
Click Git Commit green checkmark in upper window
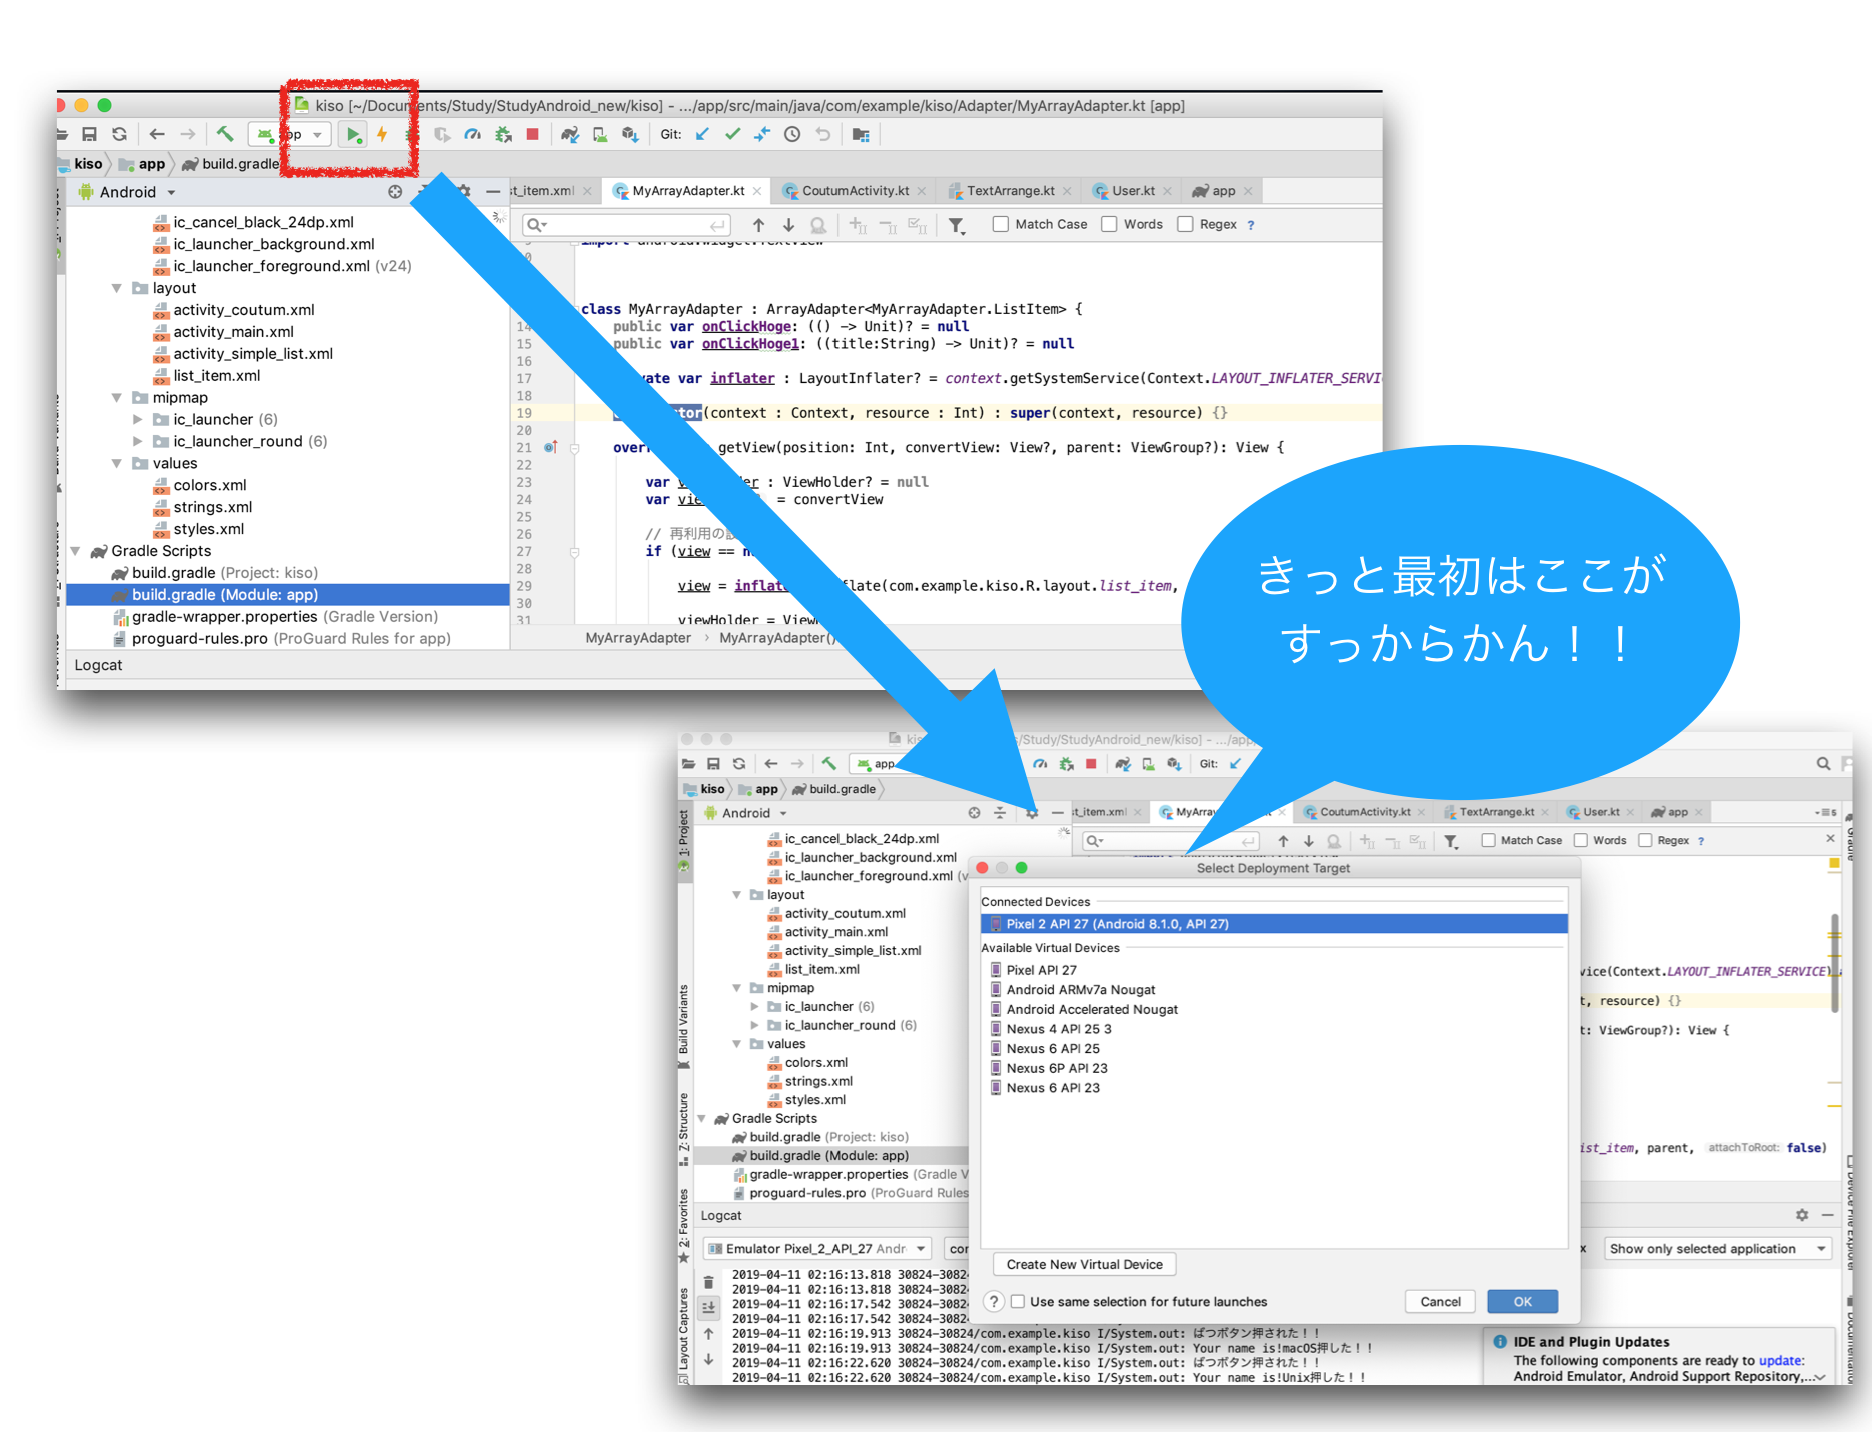coord(732,134)
